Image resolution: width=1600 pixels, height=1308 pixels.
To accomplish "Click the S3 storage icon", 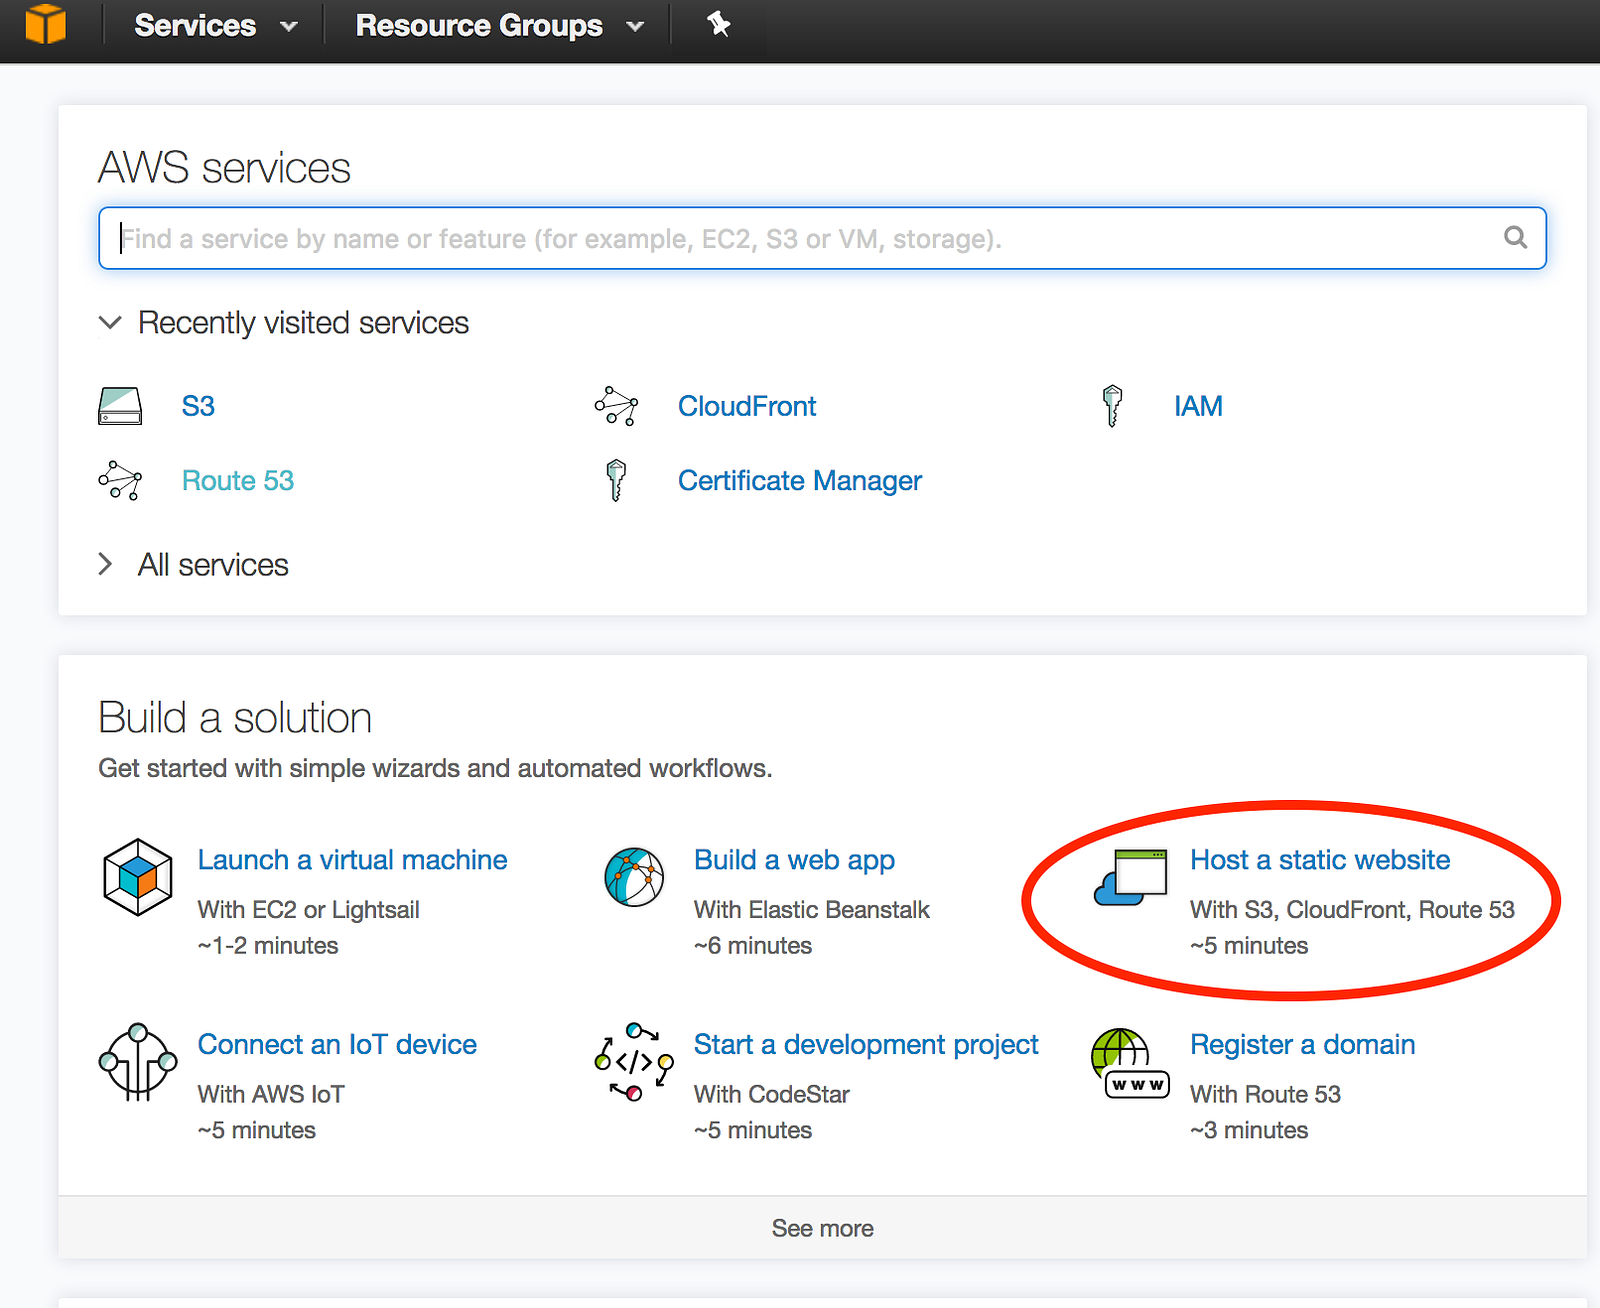I will 120,406.
